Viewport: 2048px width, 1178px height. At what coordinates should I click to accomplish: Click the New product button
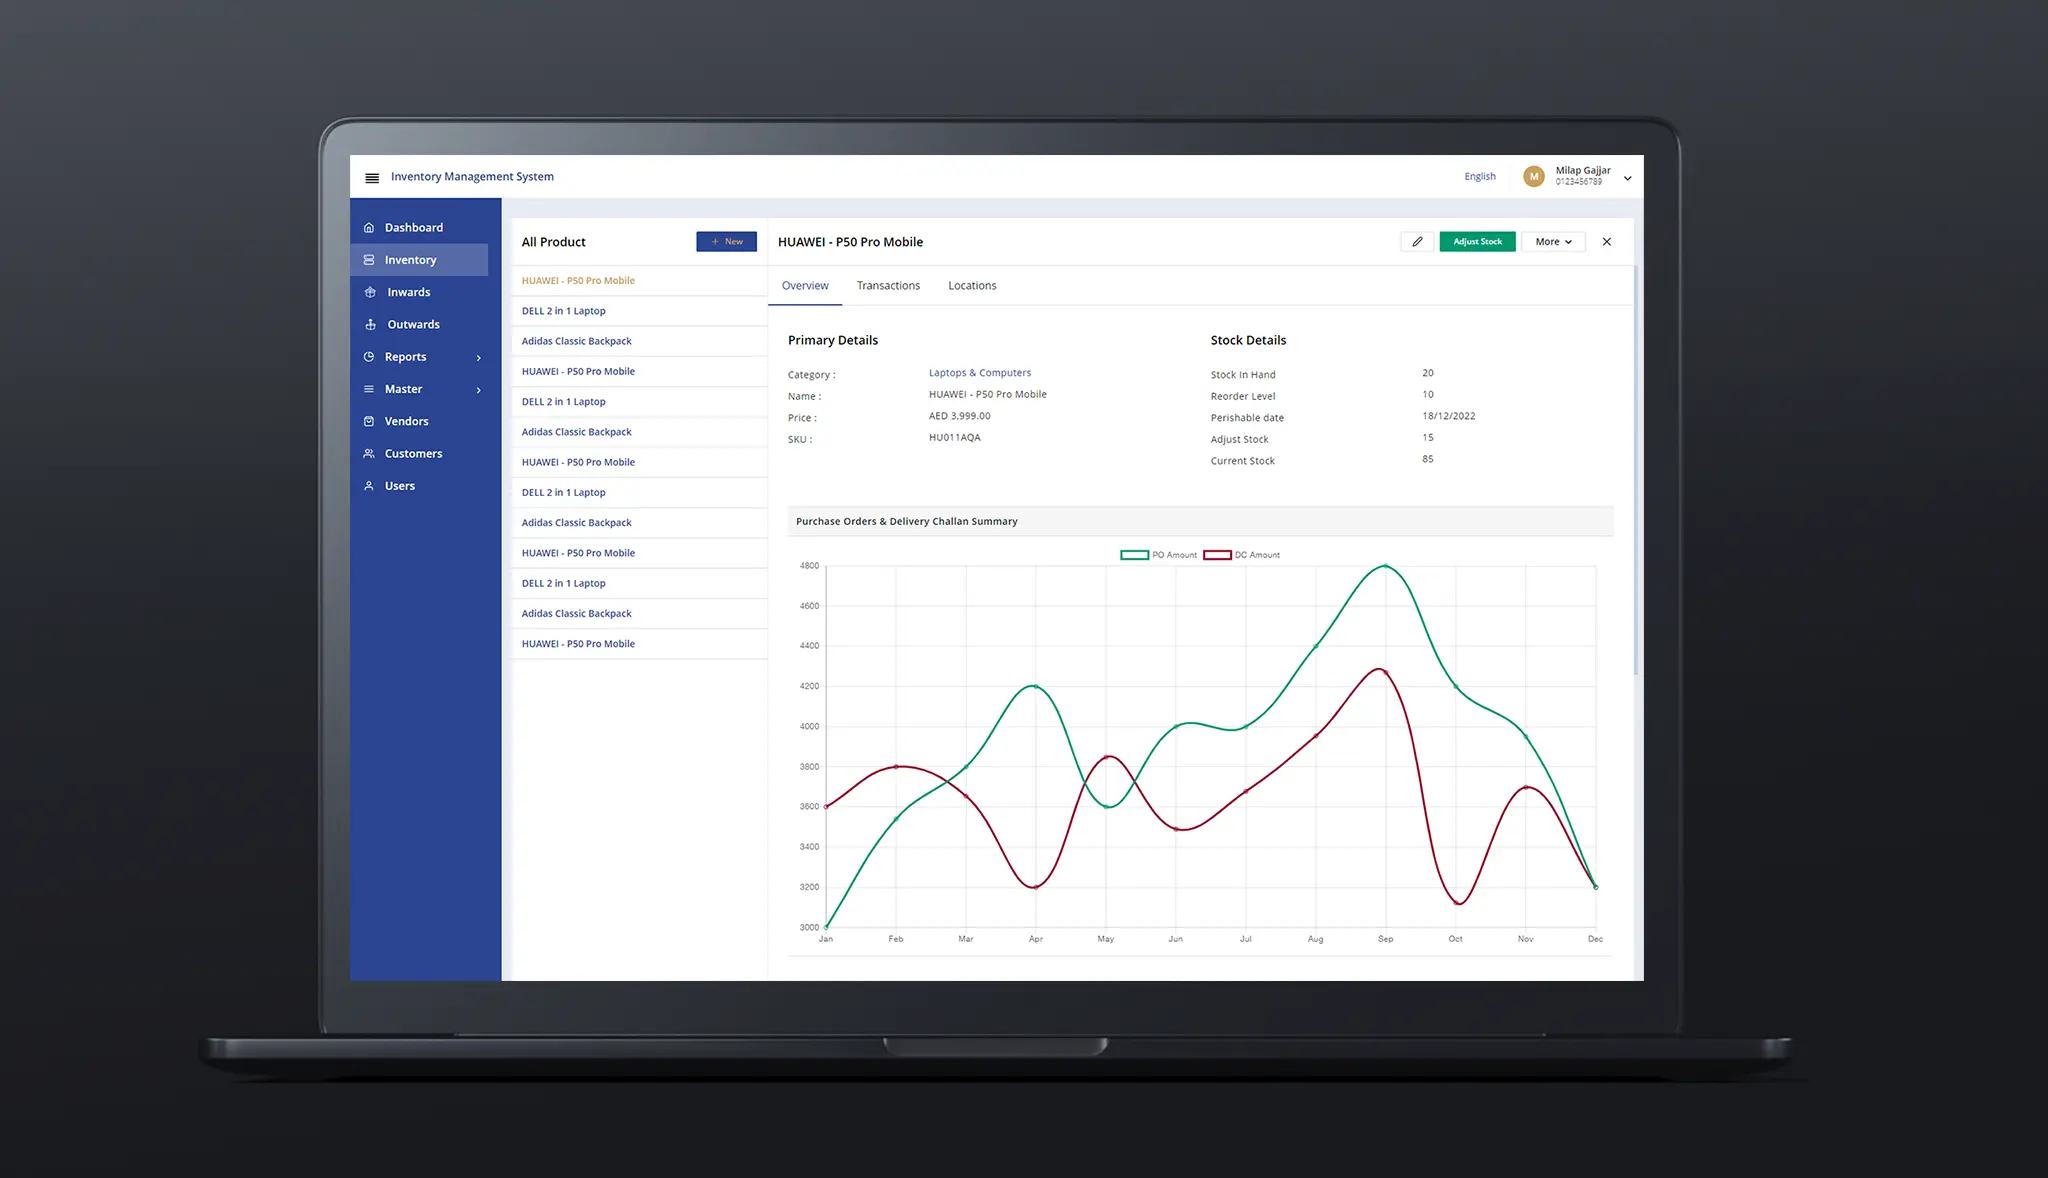[x=727, y=241]
